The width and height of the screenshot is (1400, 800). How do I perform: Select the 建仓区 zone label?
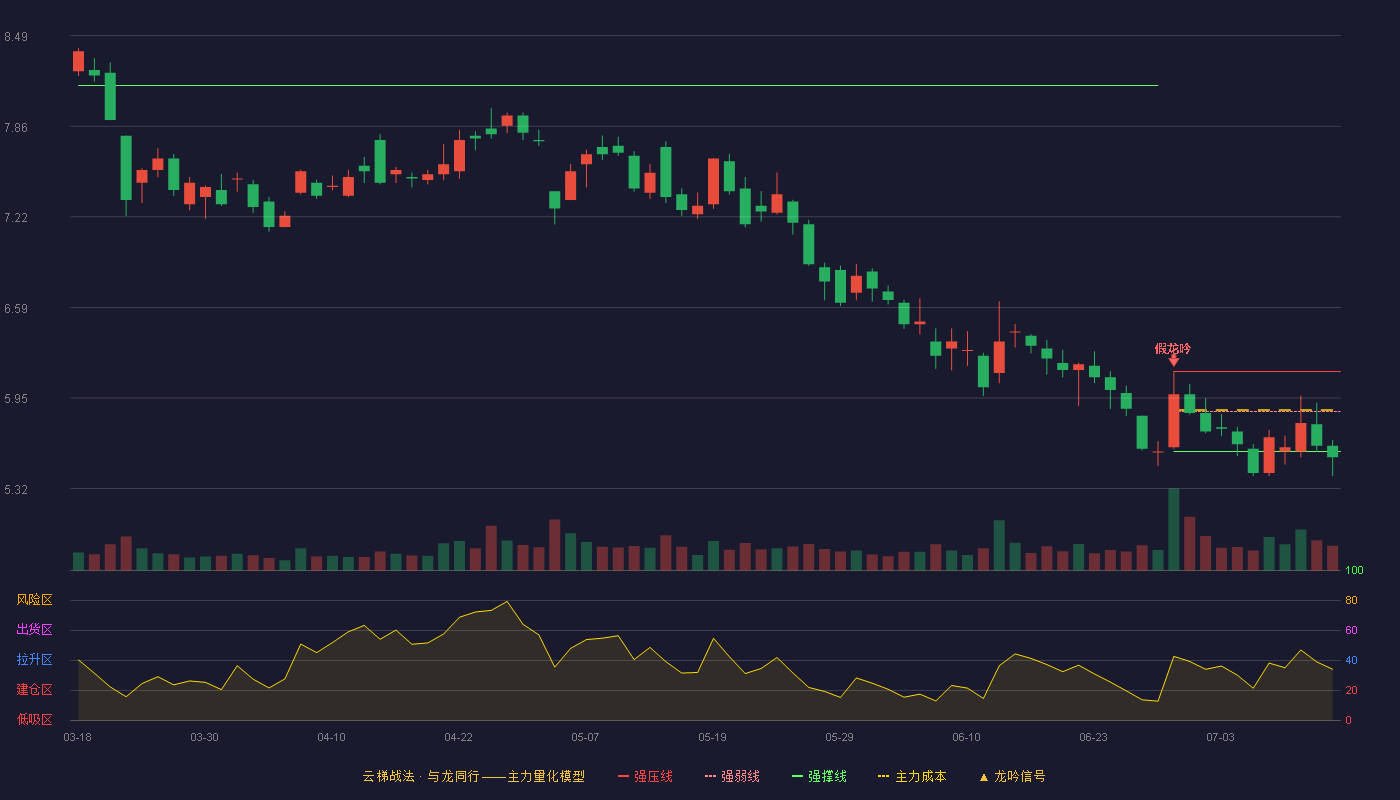click(34, 690)
